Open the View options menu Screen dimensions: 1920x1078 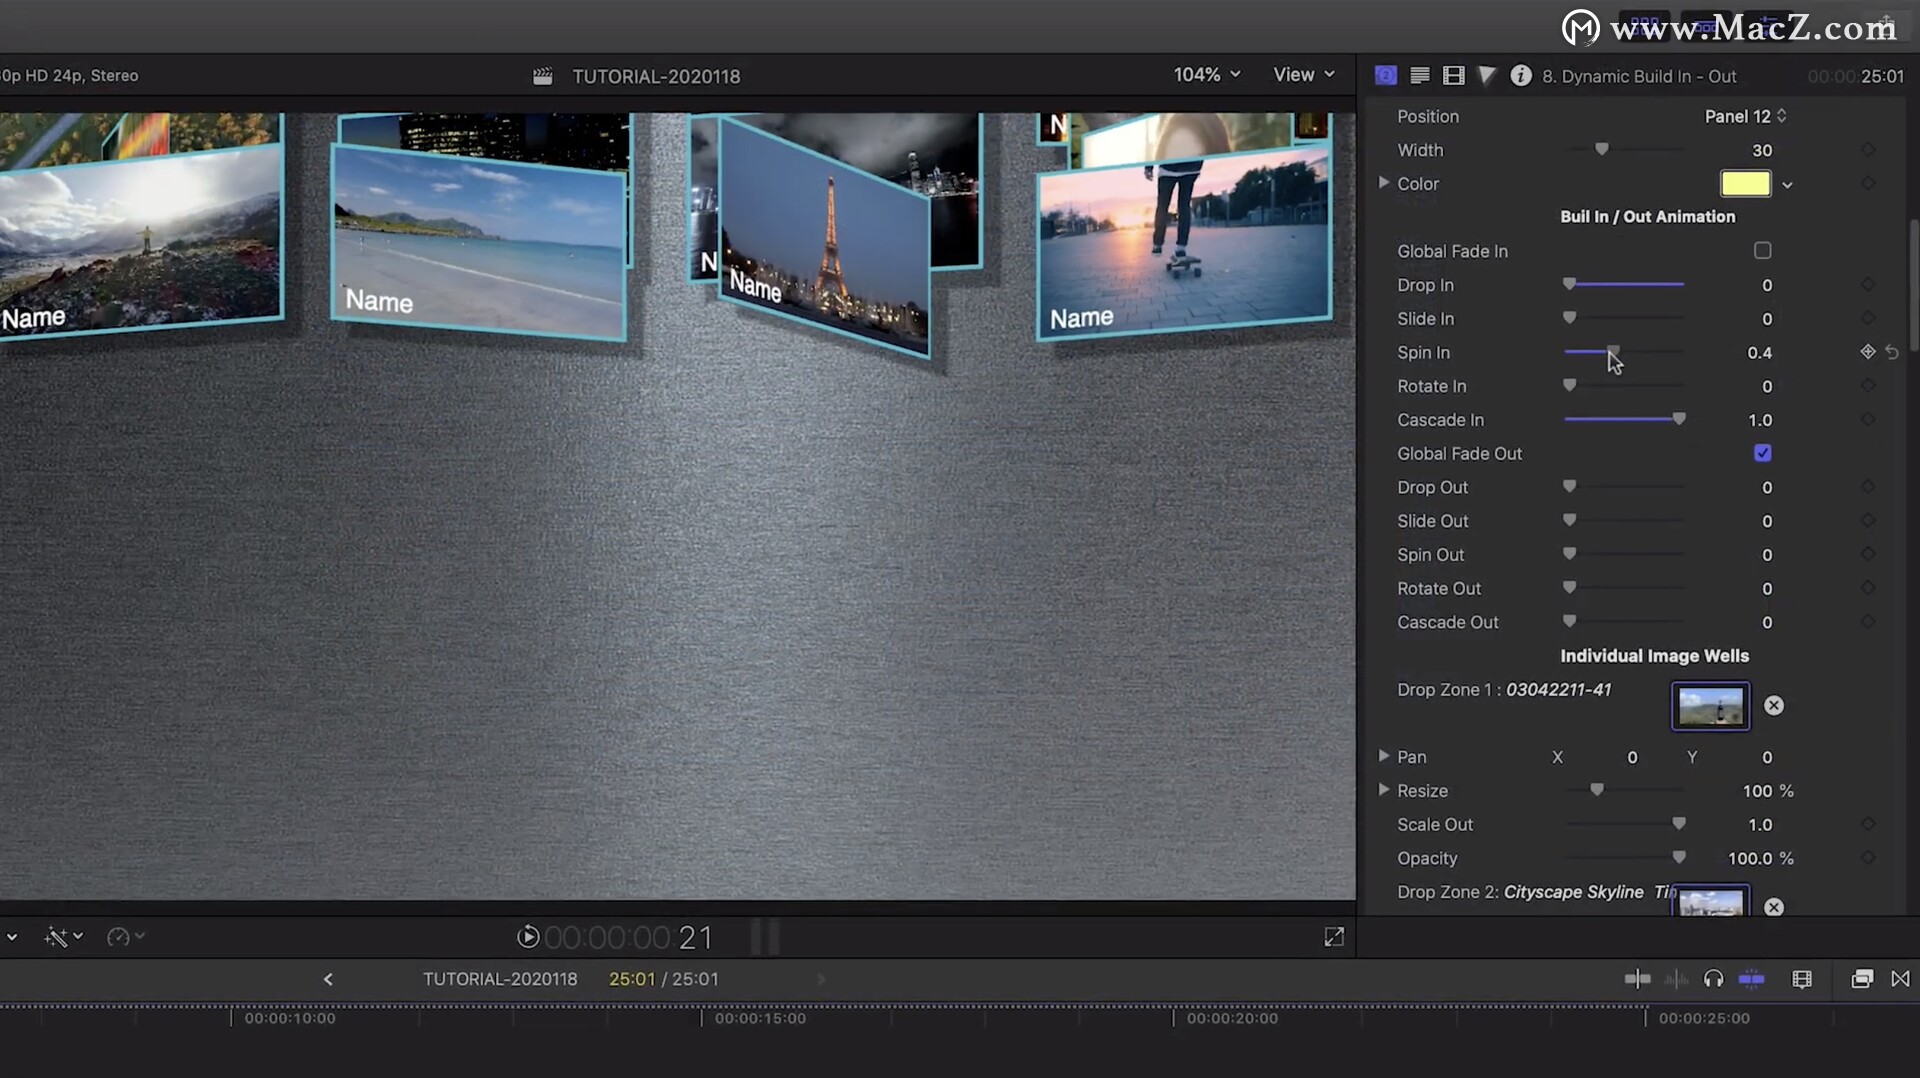[1304, 75]
